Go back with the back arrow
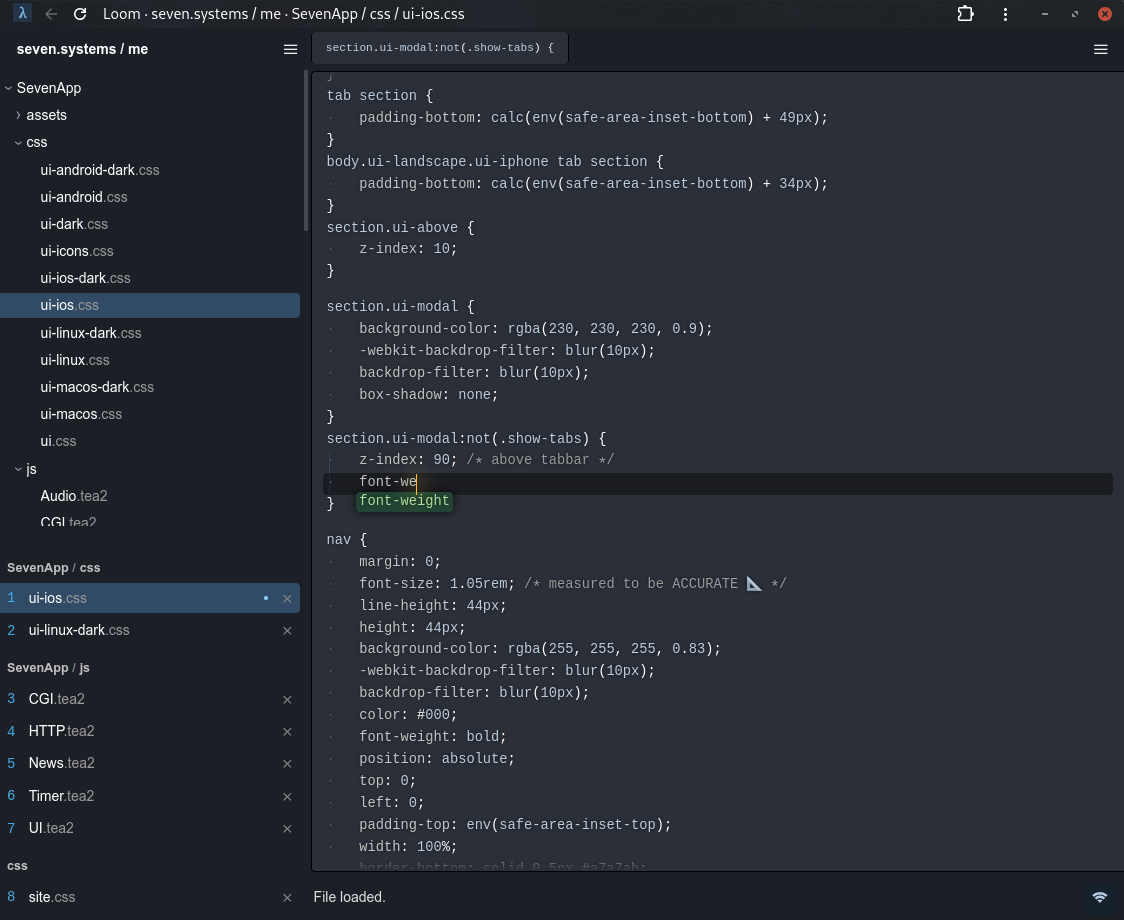This screenshot has height=920, width=1124. (51, 14)
